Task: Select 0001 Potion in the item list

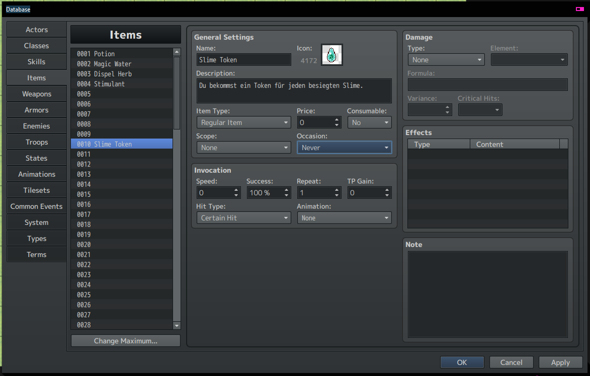Action: pyautogui.click(x=122, y=54)
